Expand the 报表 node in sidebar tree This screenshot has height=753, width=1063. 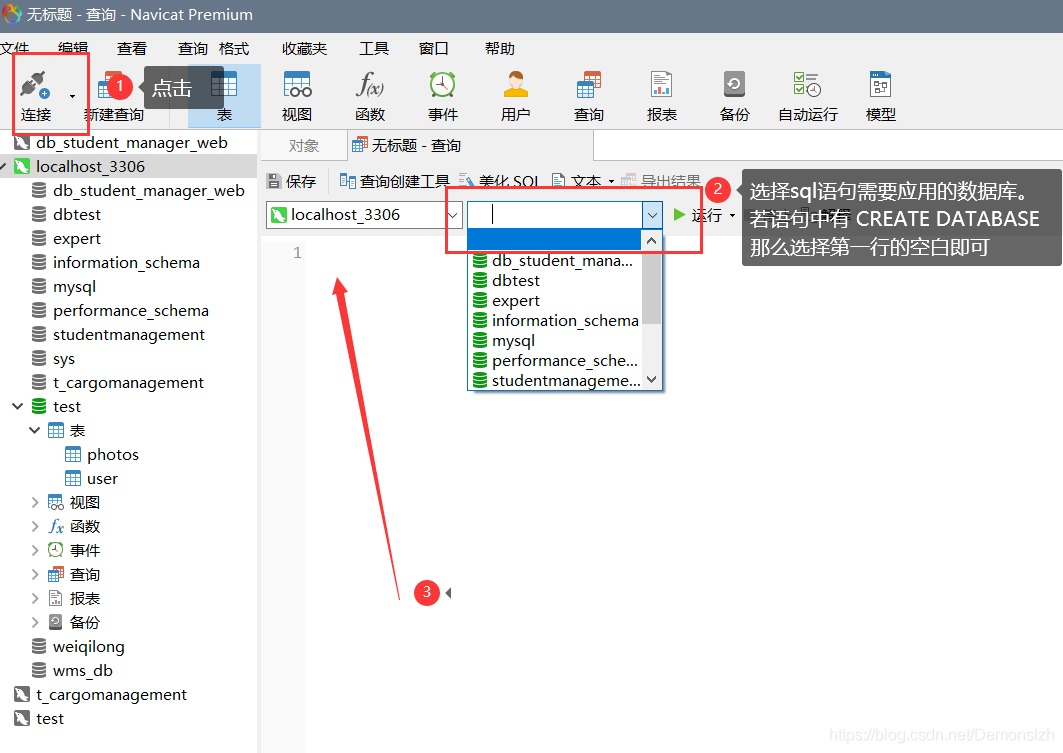[x=35, y=598]
